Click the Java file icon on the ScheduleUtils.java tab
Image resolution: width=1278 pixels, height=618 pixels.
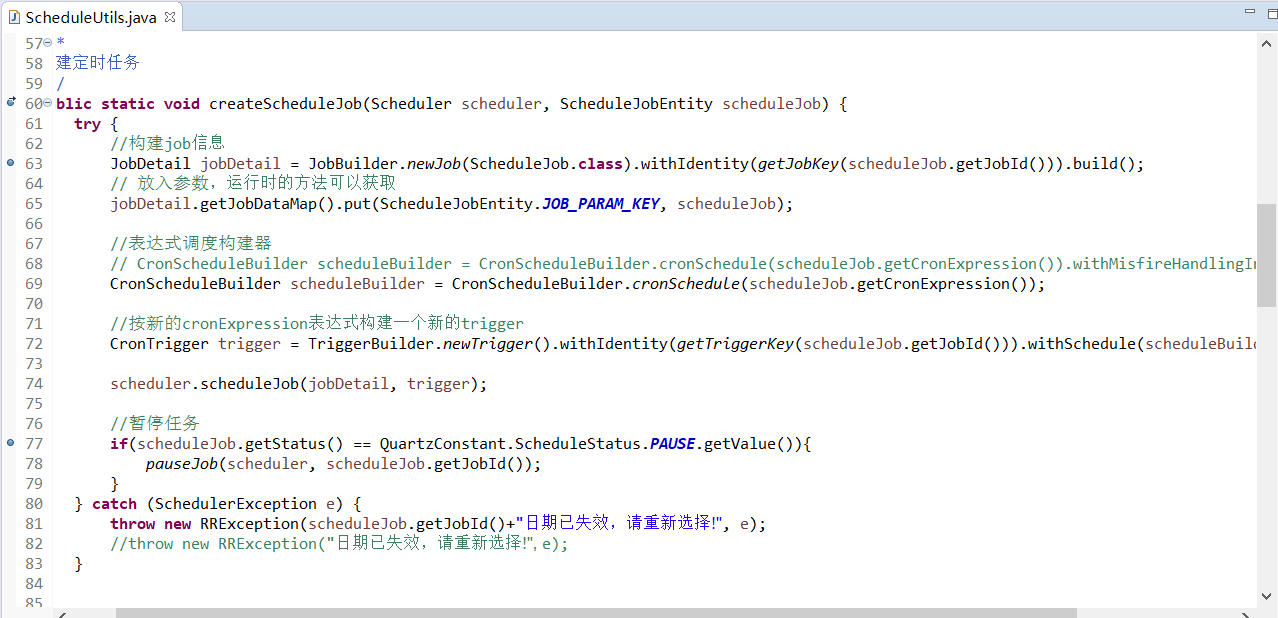coord(14,16)
